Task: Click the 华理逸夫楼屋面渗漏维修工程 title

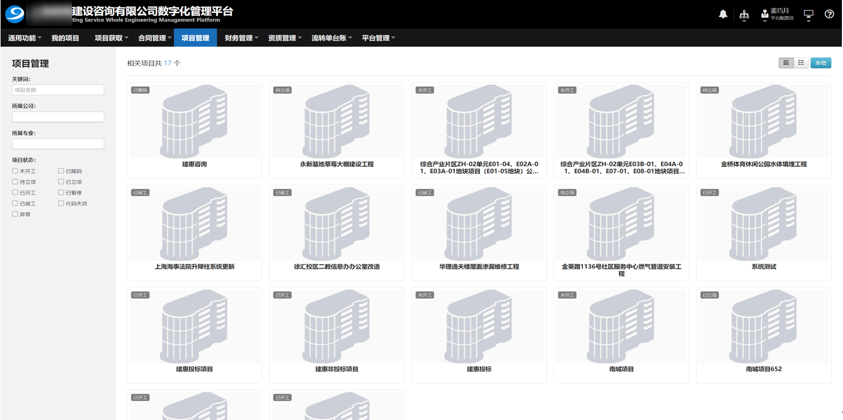Action: tap(479, 267)
